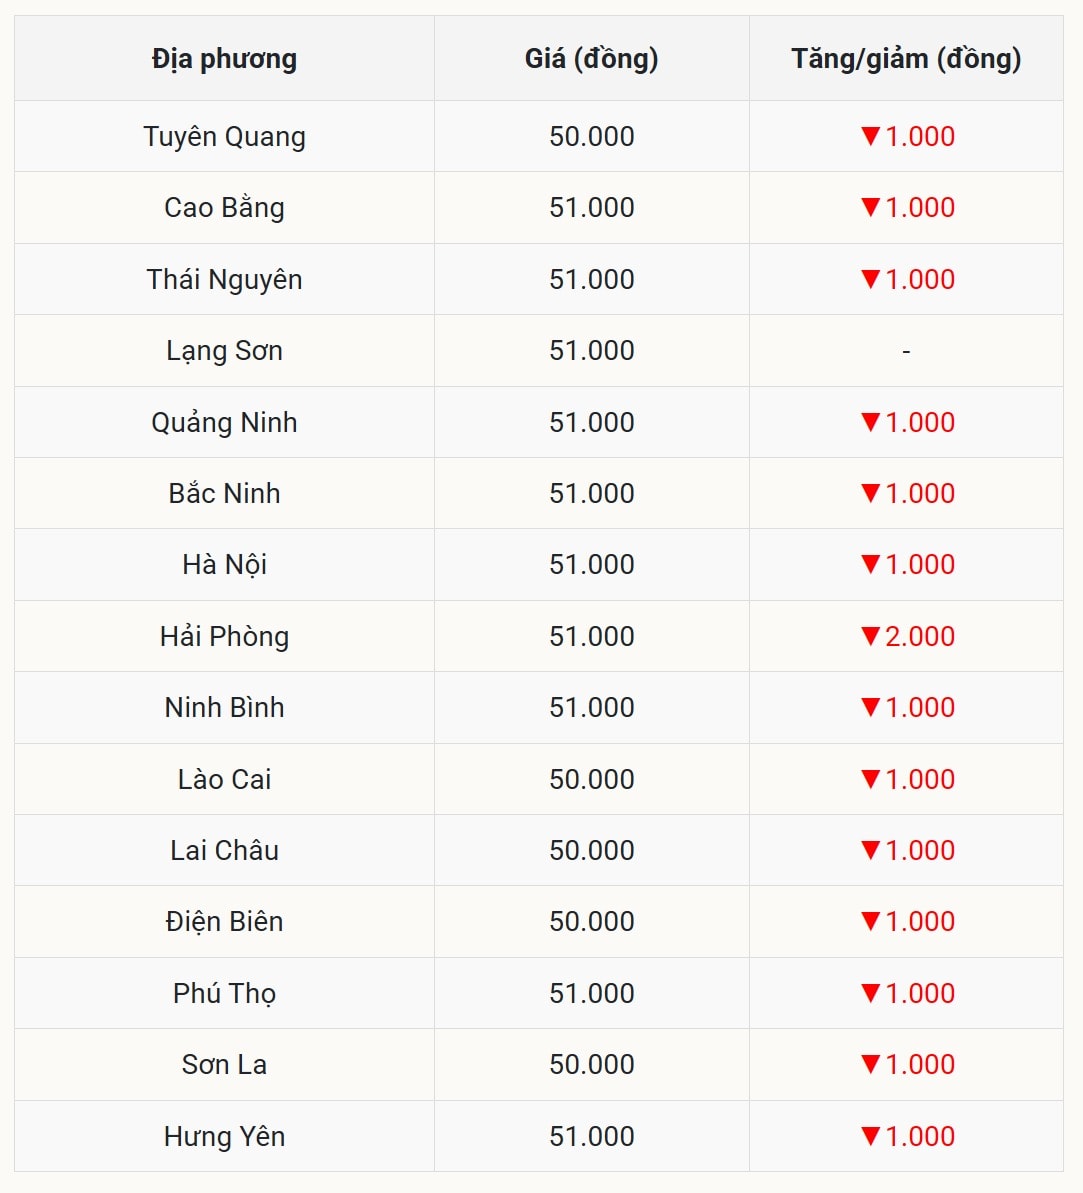The height and width of the screenshot is (1193, 1083).
Task: Click the red down arrow in Lào Cai row
Action: [870, 779]
